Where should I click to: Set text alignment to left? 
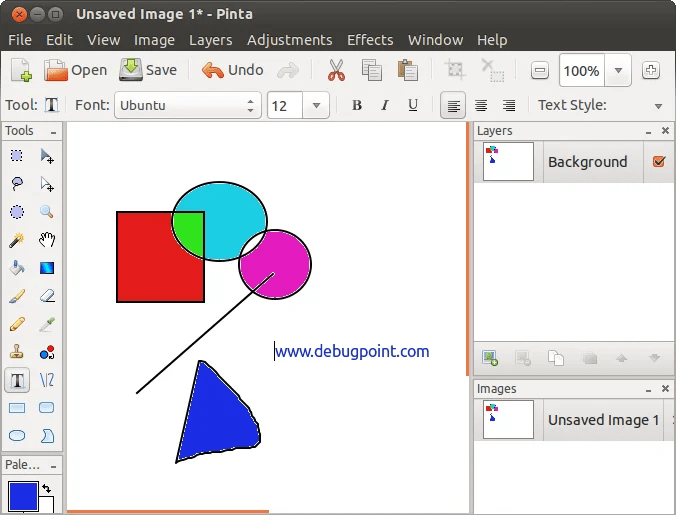click(x=453, y=105)
